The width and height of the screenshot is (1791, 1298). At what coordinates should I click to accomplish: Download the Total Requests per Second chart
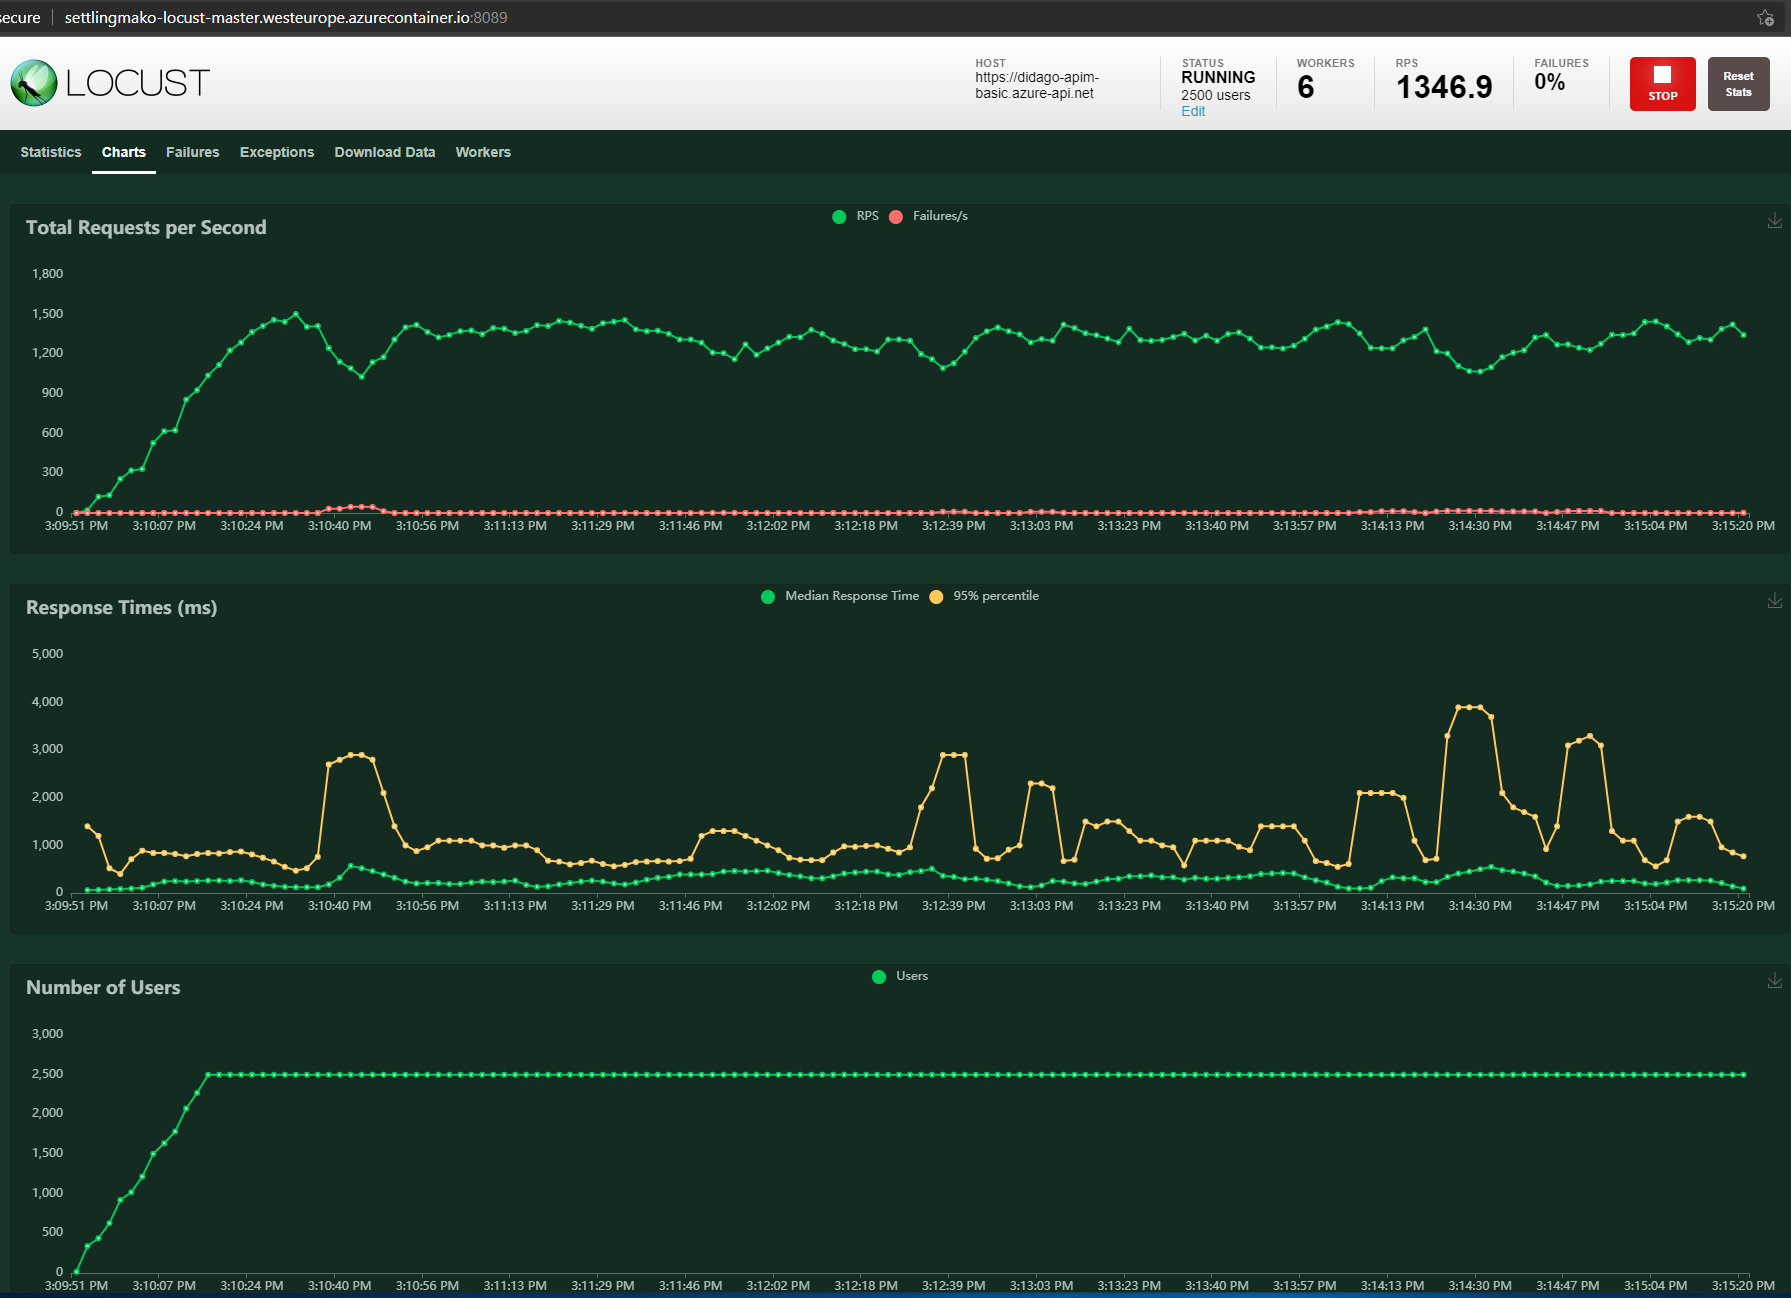(1774, 221)
